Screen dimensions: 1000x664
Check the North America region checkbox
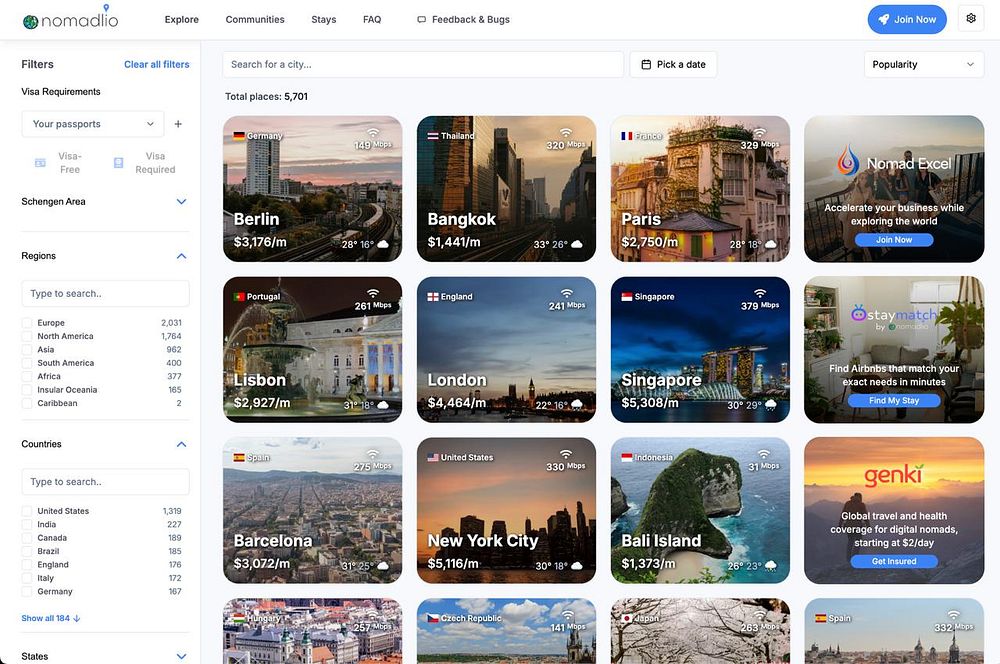pos(27,336)
